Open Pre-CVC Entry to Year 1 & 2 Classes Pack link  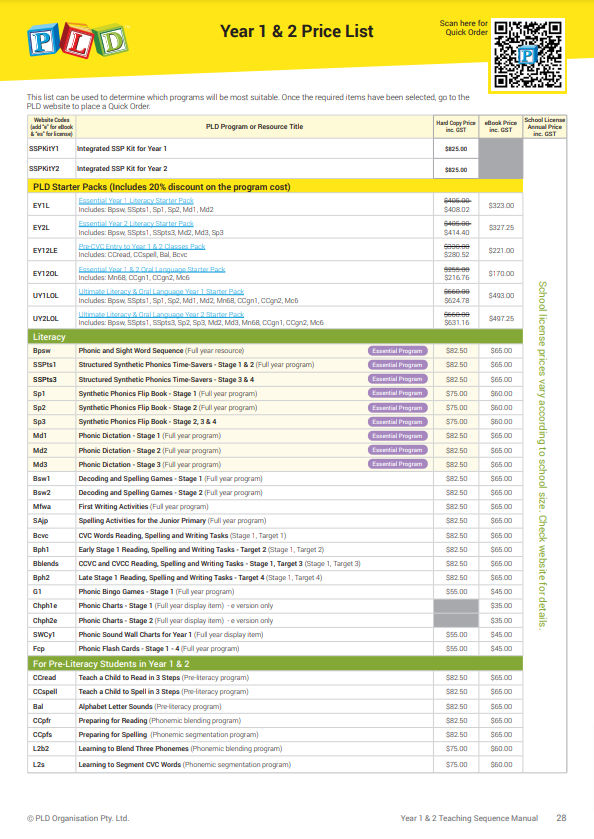[142, 247]
